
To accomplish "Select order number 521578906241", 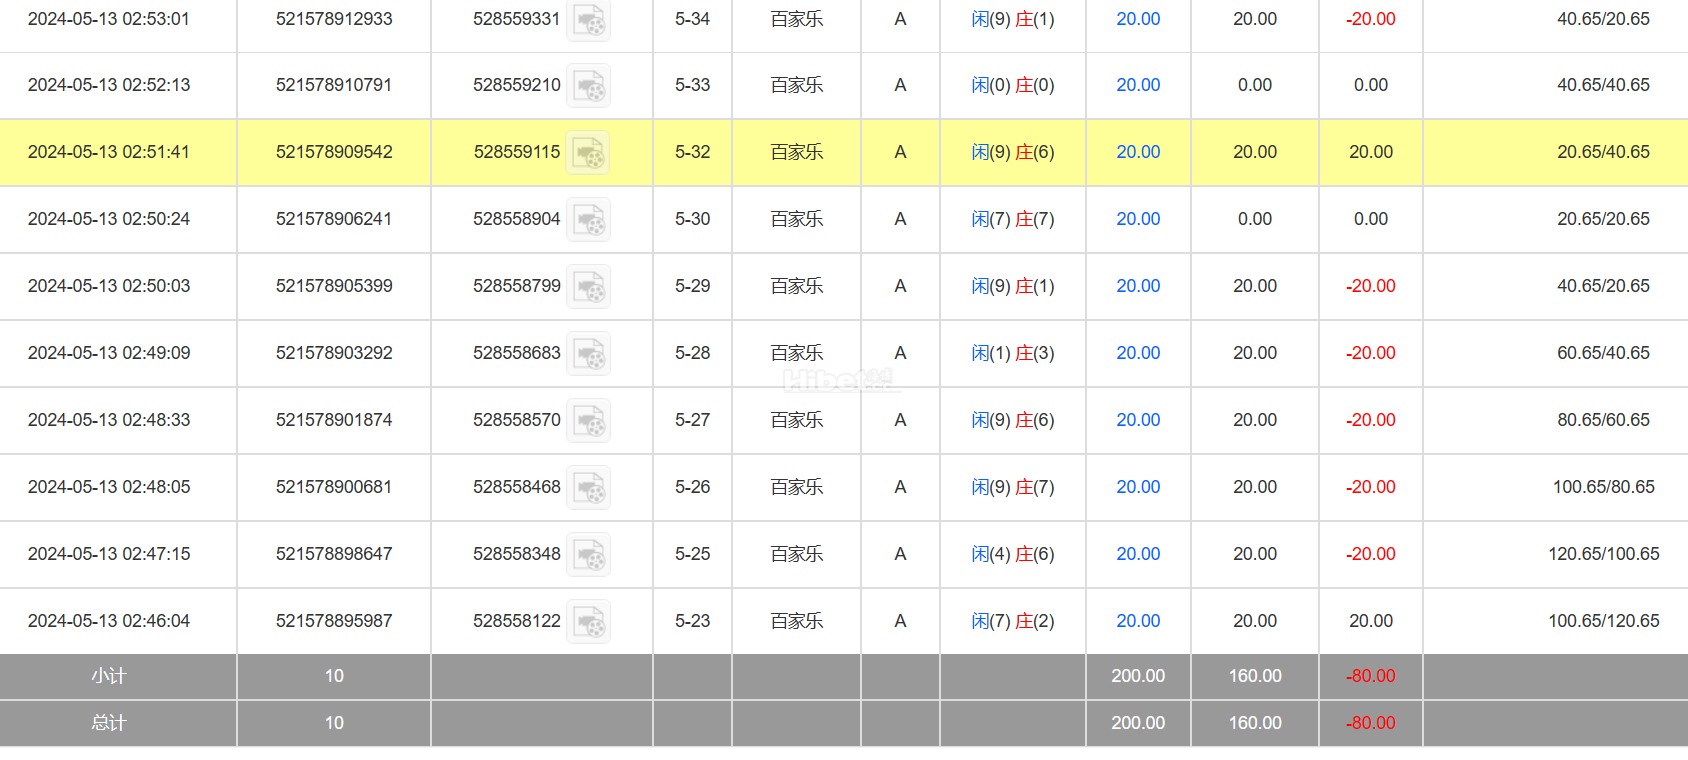I will tap(334, 219).
